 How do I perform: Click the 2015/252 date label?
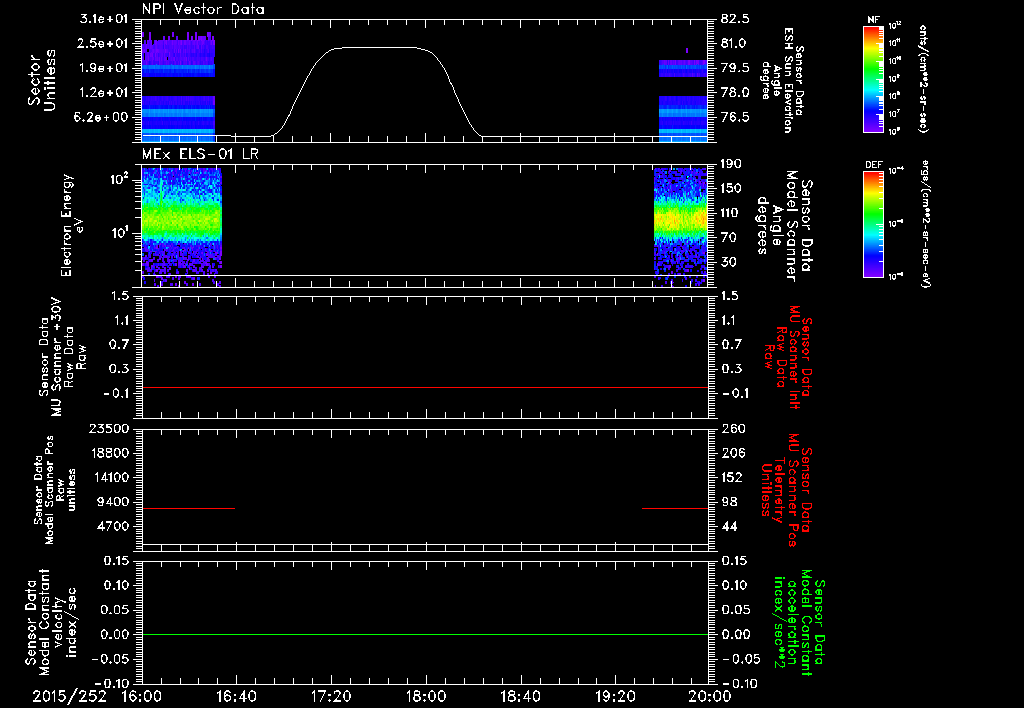(x=69, y=696)
